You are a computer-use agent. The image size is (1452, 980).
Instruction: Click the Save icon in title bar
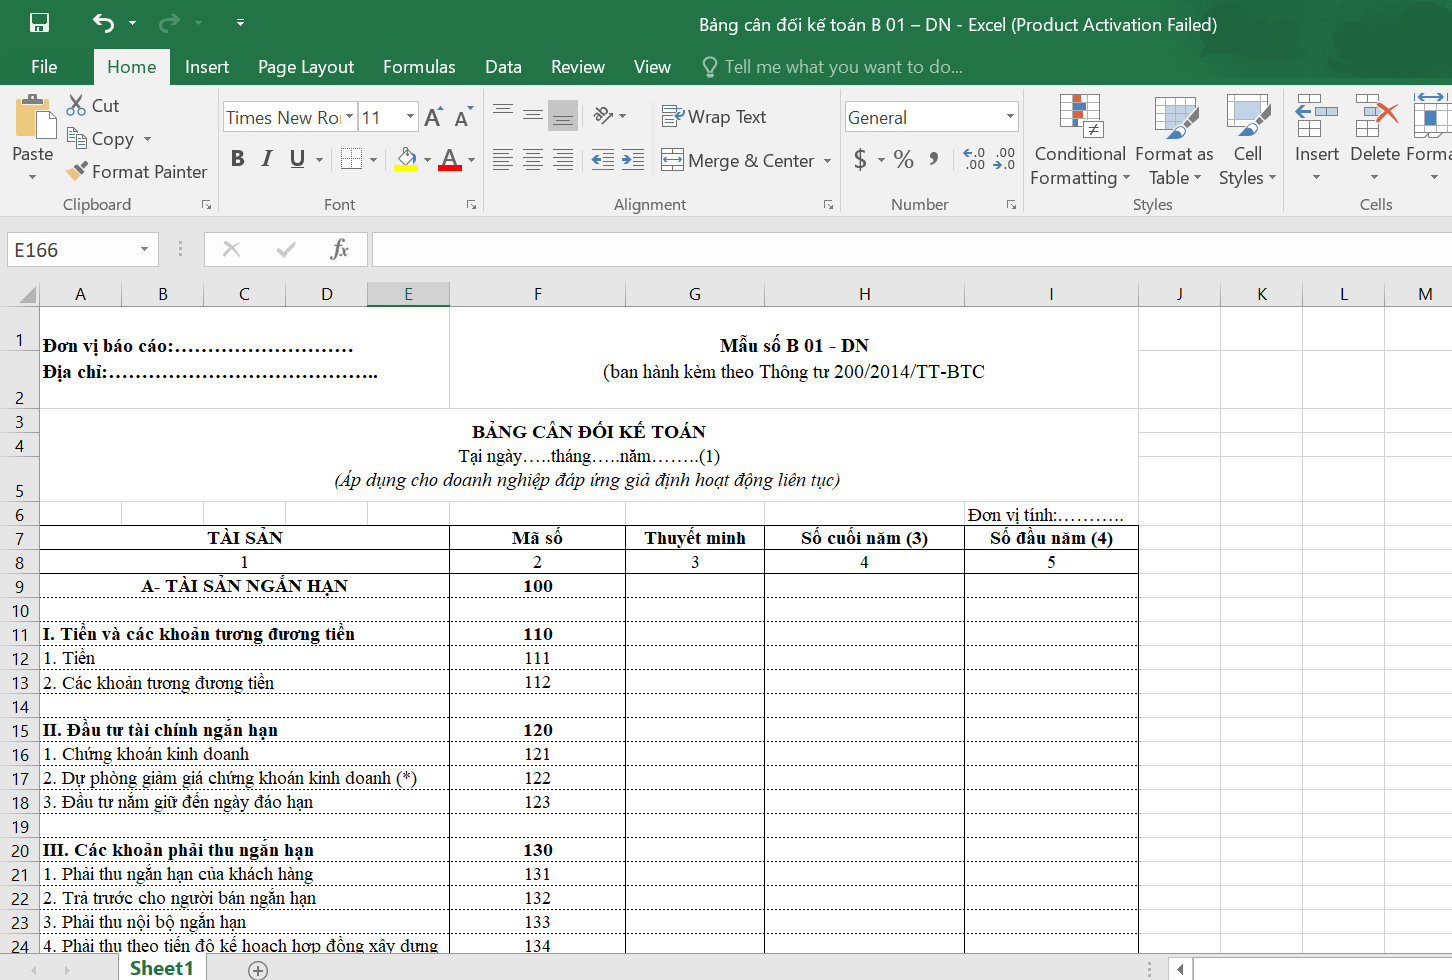39,22
